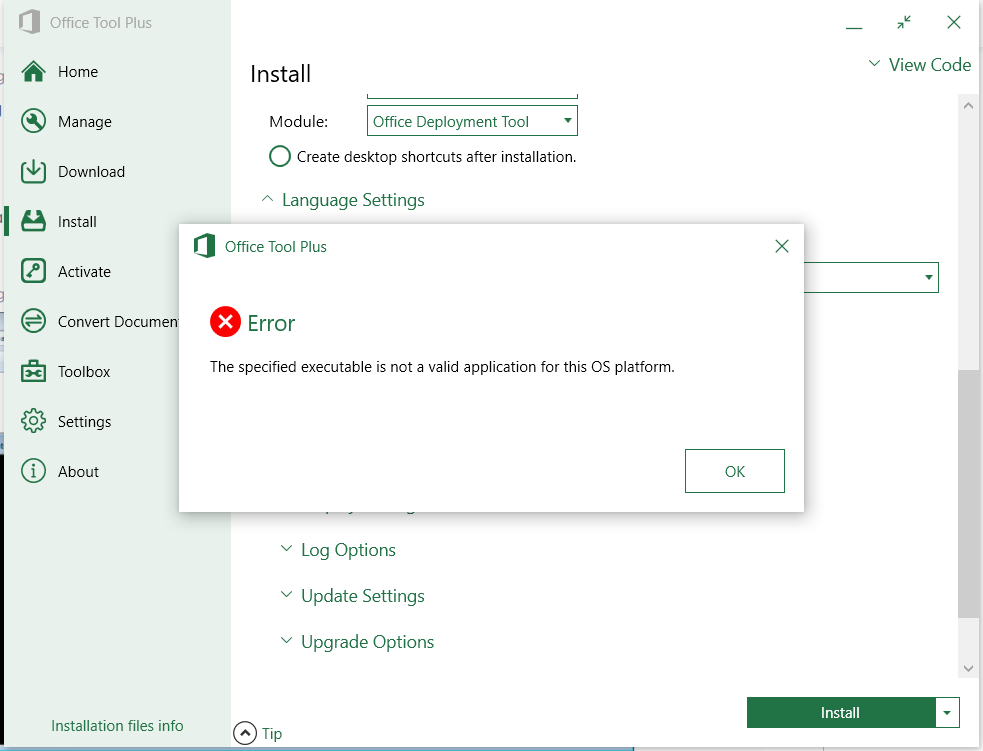Click the Office logo in app title bar
This screenshot has height=751, width=983.
29,22
